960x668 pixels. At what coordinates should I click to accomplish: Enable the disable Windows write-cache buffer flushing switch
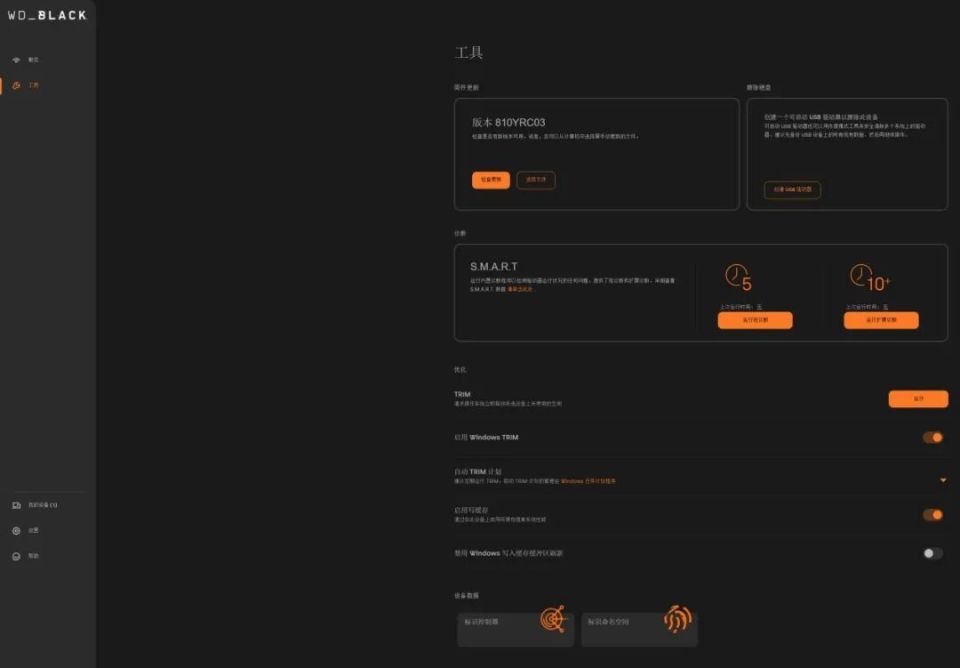(933, 554)
